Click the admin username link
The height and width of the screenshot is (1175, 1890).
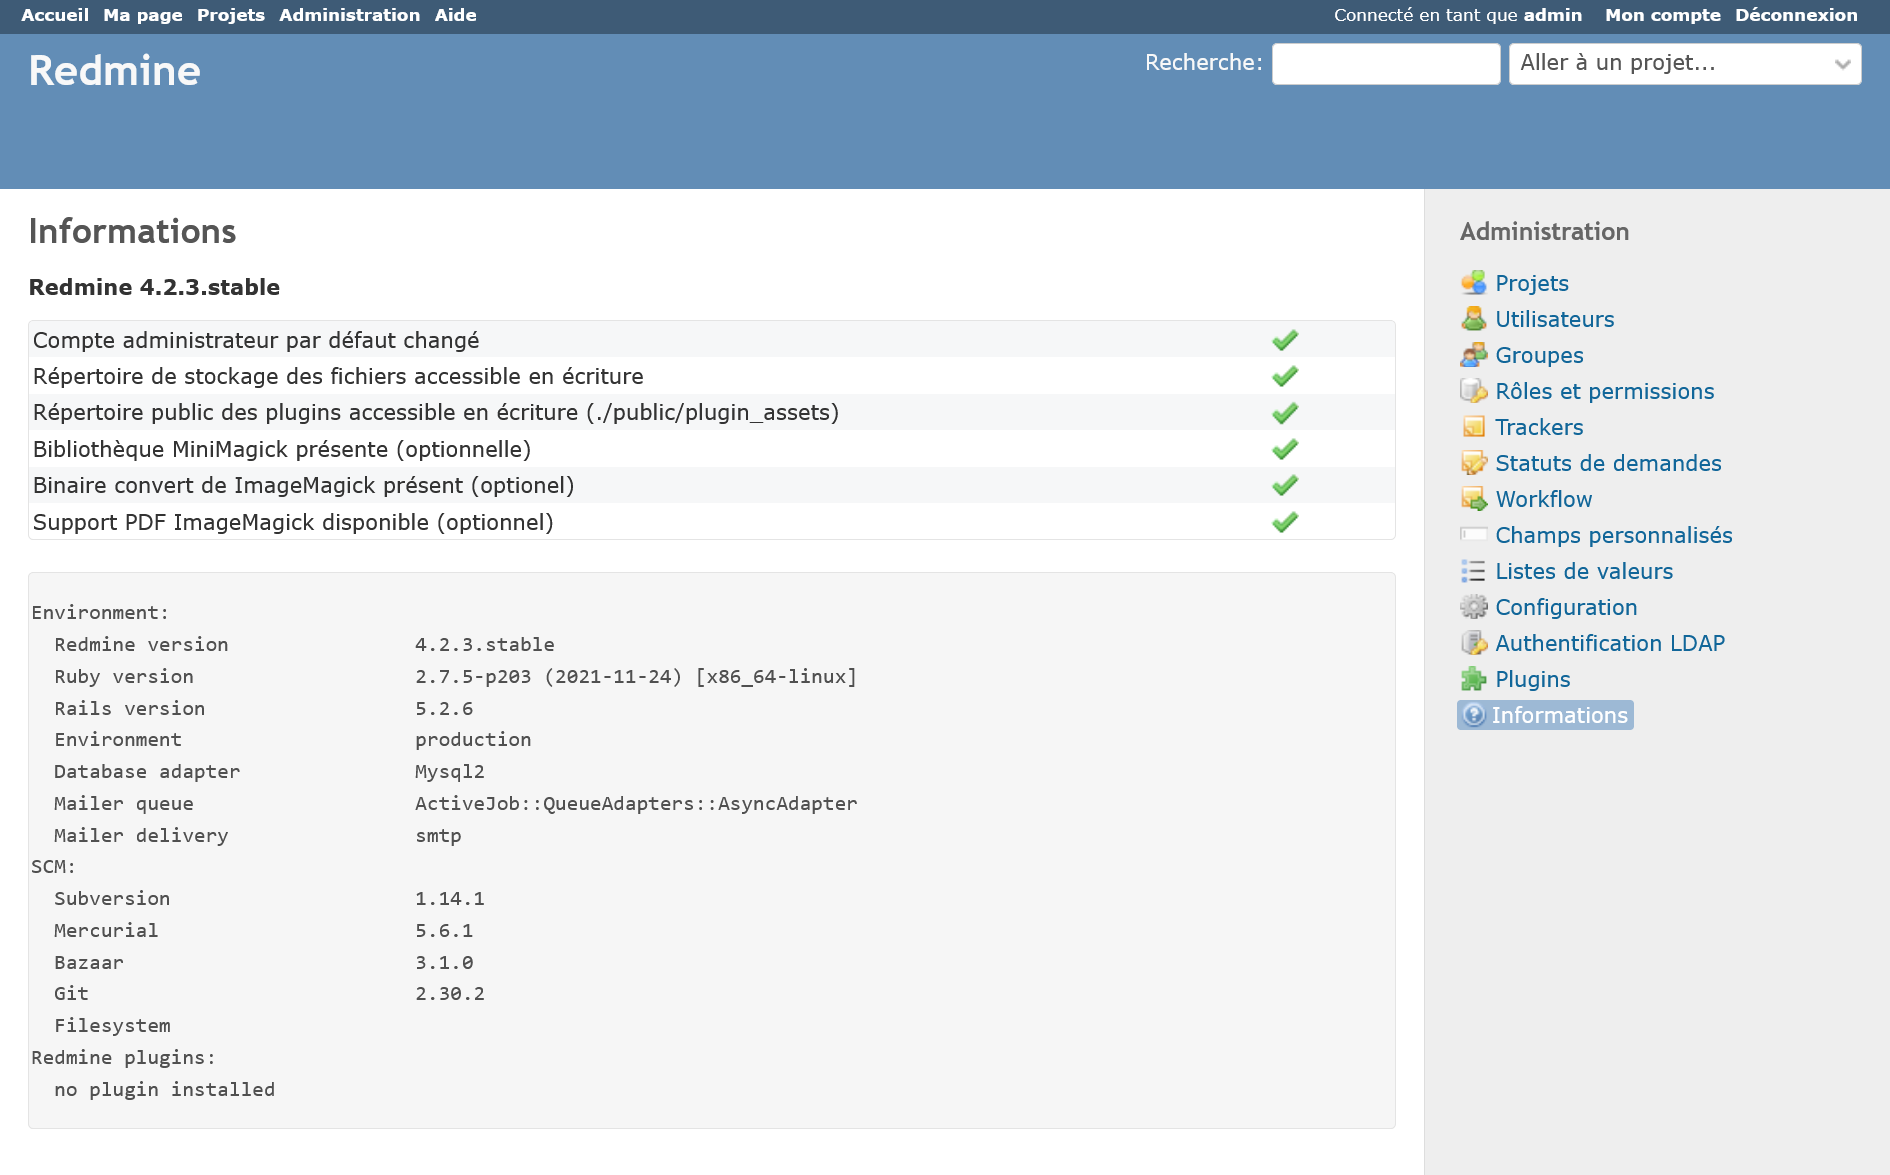[x=1553, y=15]
